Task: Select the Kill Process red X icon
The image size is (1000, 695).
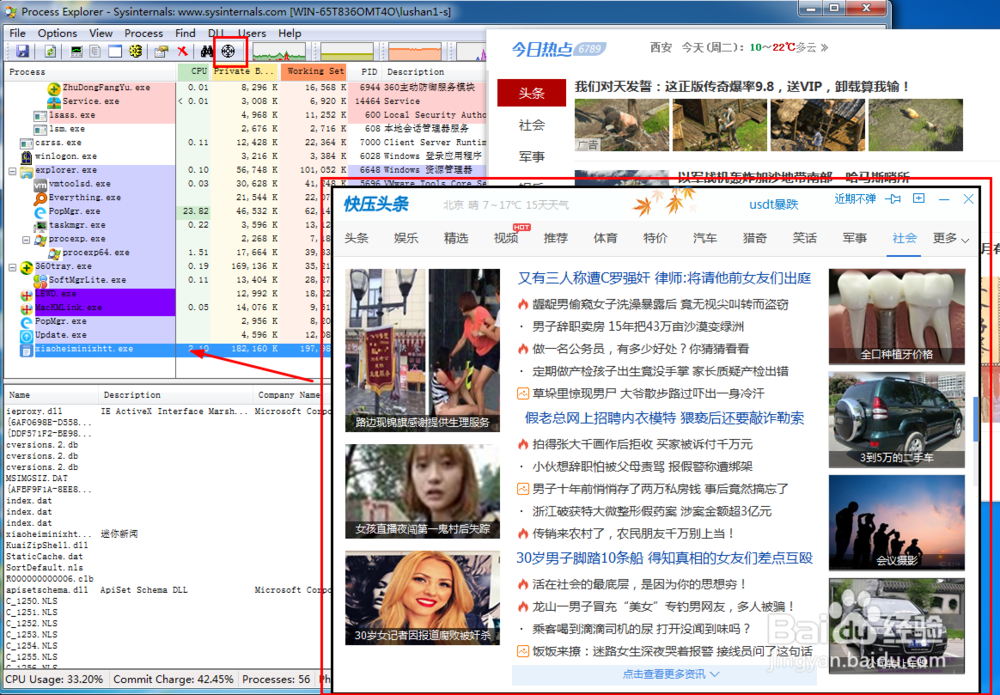Action: tap(181, 53)
